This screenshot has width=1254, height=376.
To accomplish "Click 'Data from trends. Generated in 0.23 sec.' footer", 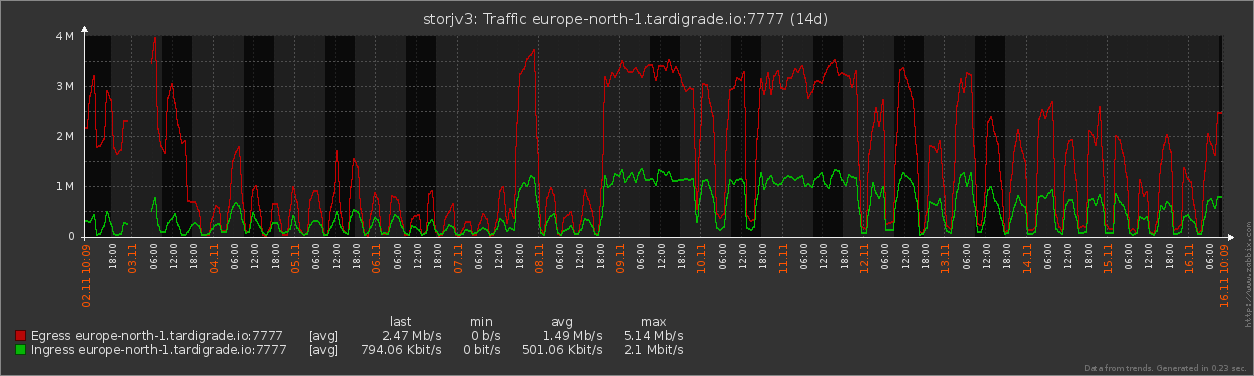I will click(1165, 369).
